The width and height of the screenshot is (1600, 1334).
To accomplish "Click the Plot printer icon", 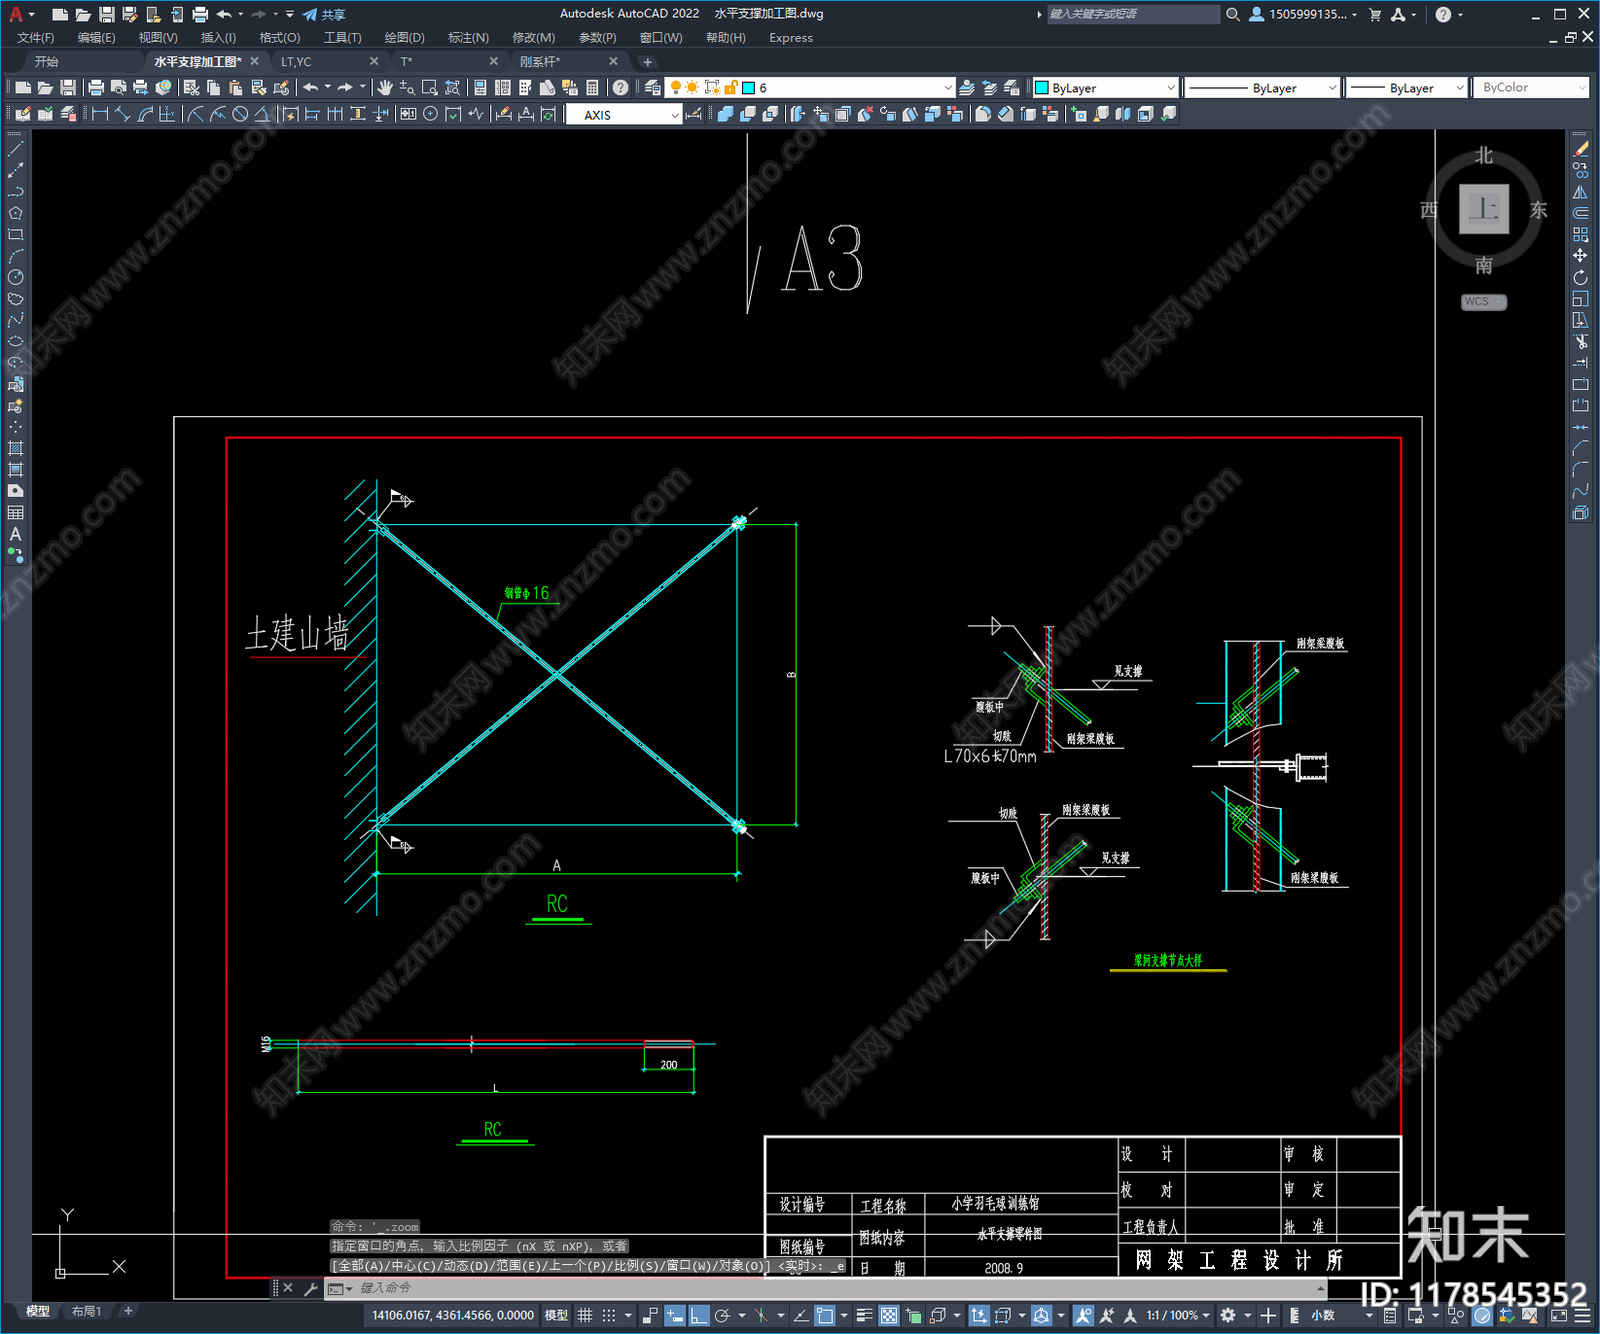I will [x=96, y=88].
